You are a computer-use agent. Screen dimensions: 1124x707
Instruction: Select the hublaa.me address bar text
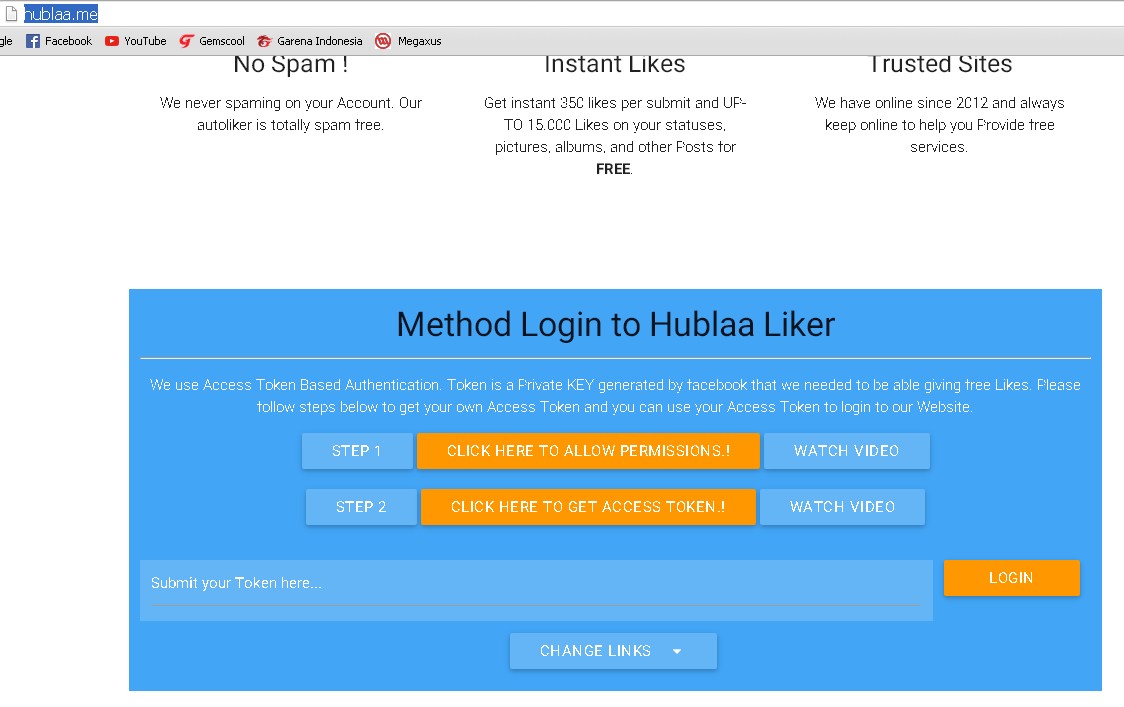point(62,13)
